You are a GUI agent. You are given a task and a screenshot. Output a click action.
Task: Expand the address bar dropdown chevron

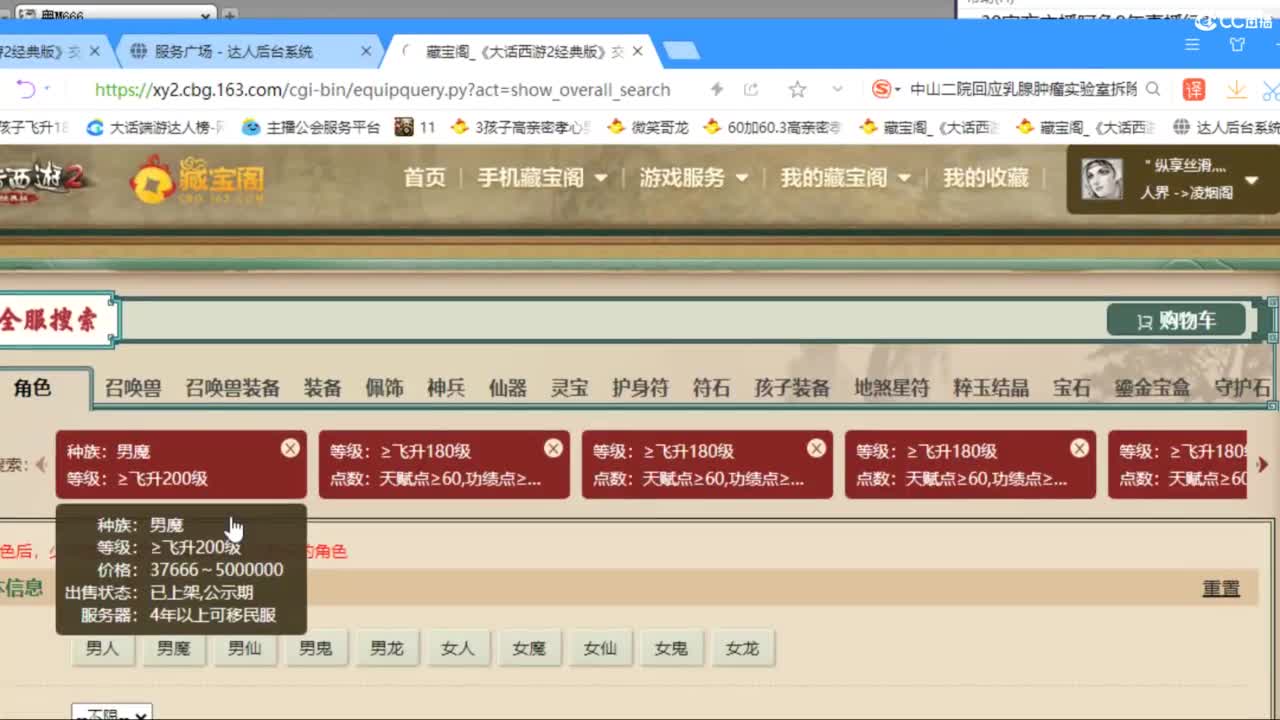pos(838,89)
